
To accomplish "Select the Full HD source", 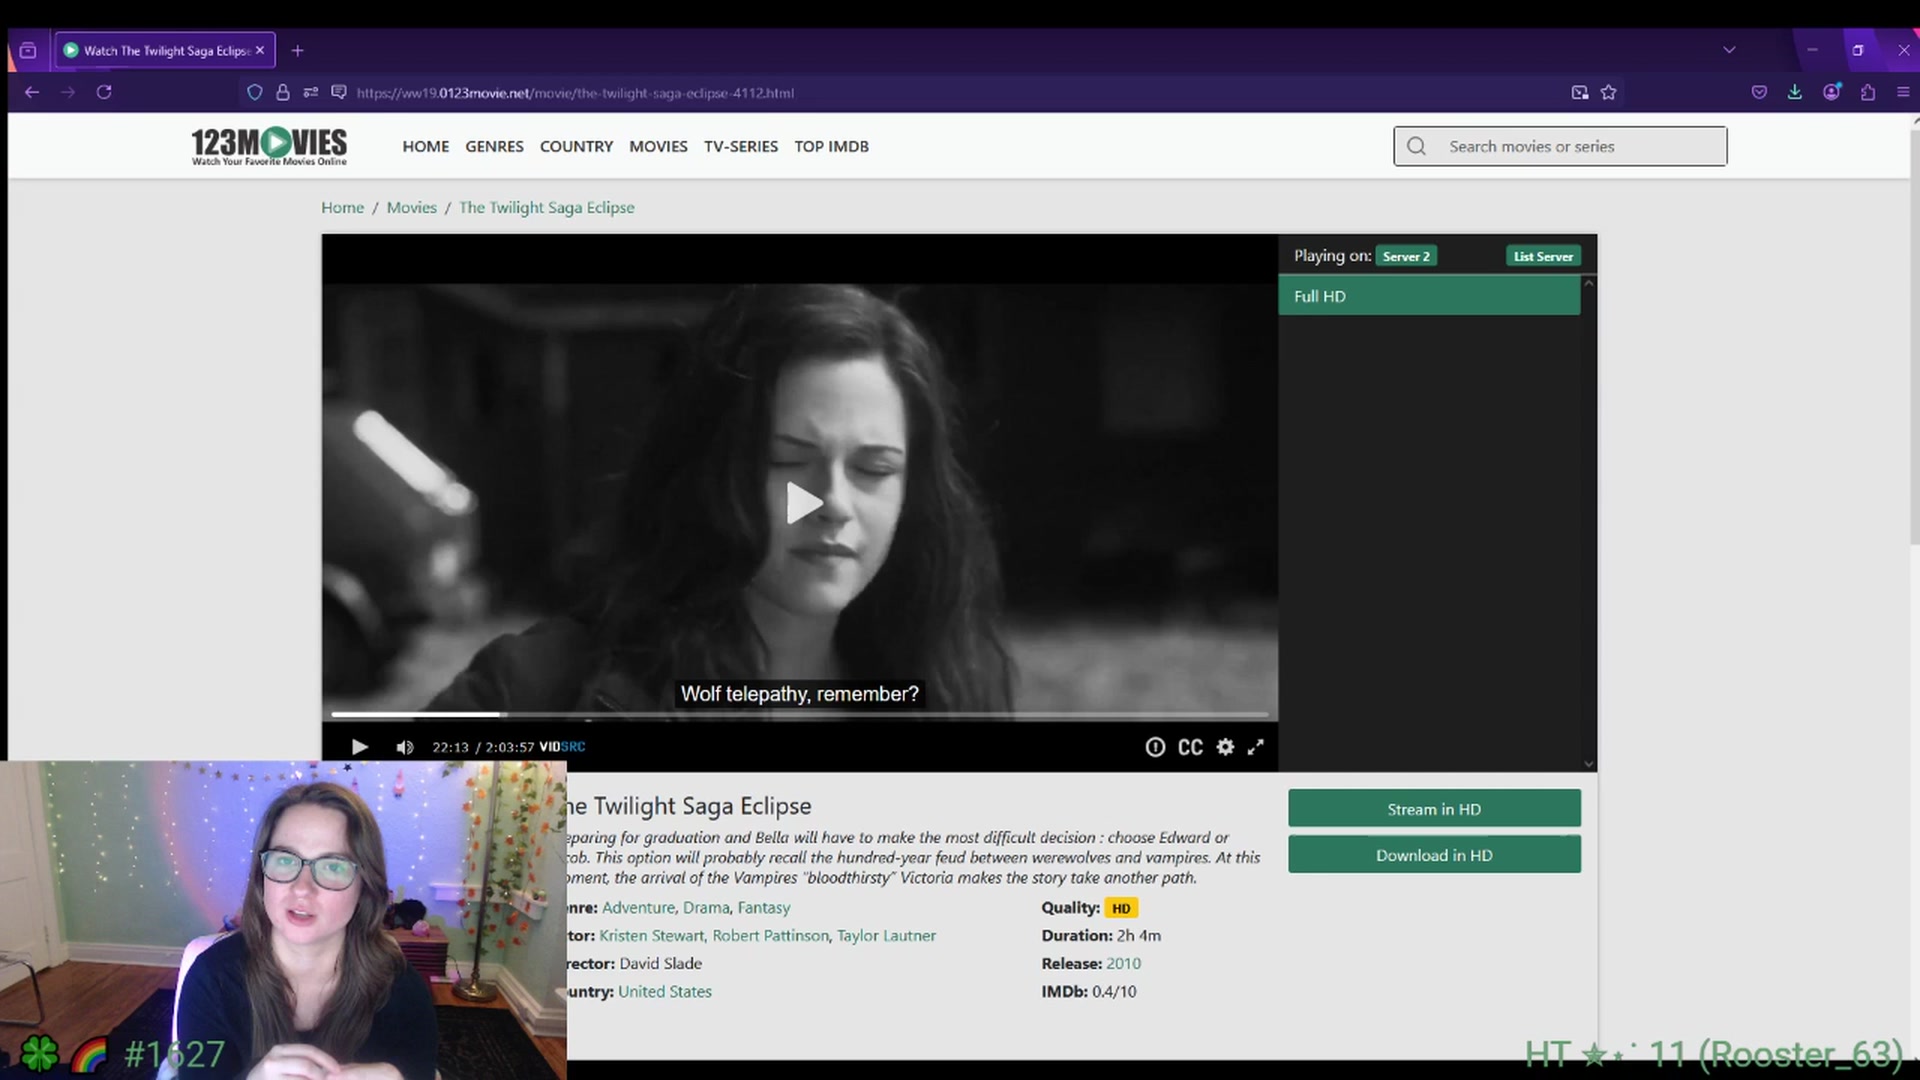I will pyautogui.click(x=1429, y=296).
